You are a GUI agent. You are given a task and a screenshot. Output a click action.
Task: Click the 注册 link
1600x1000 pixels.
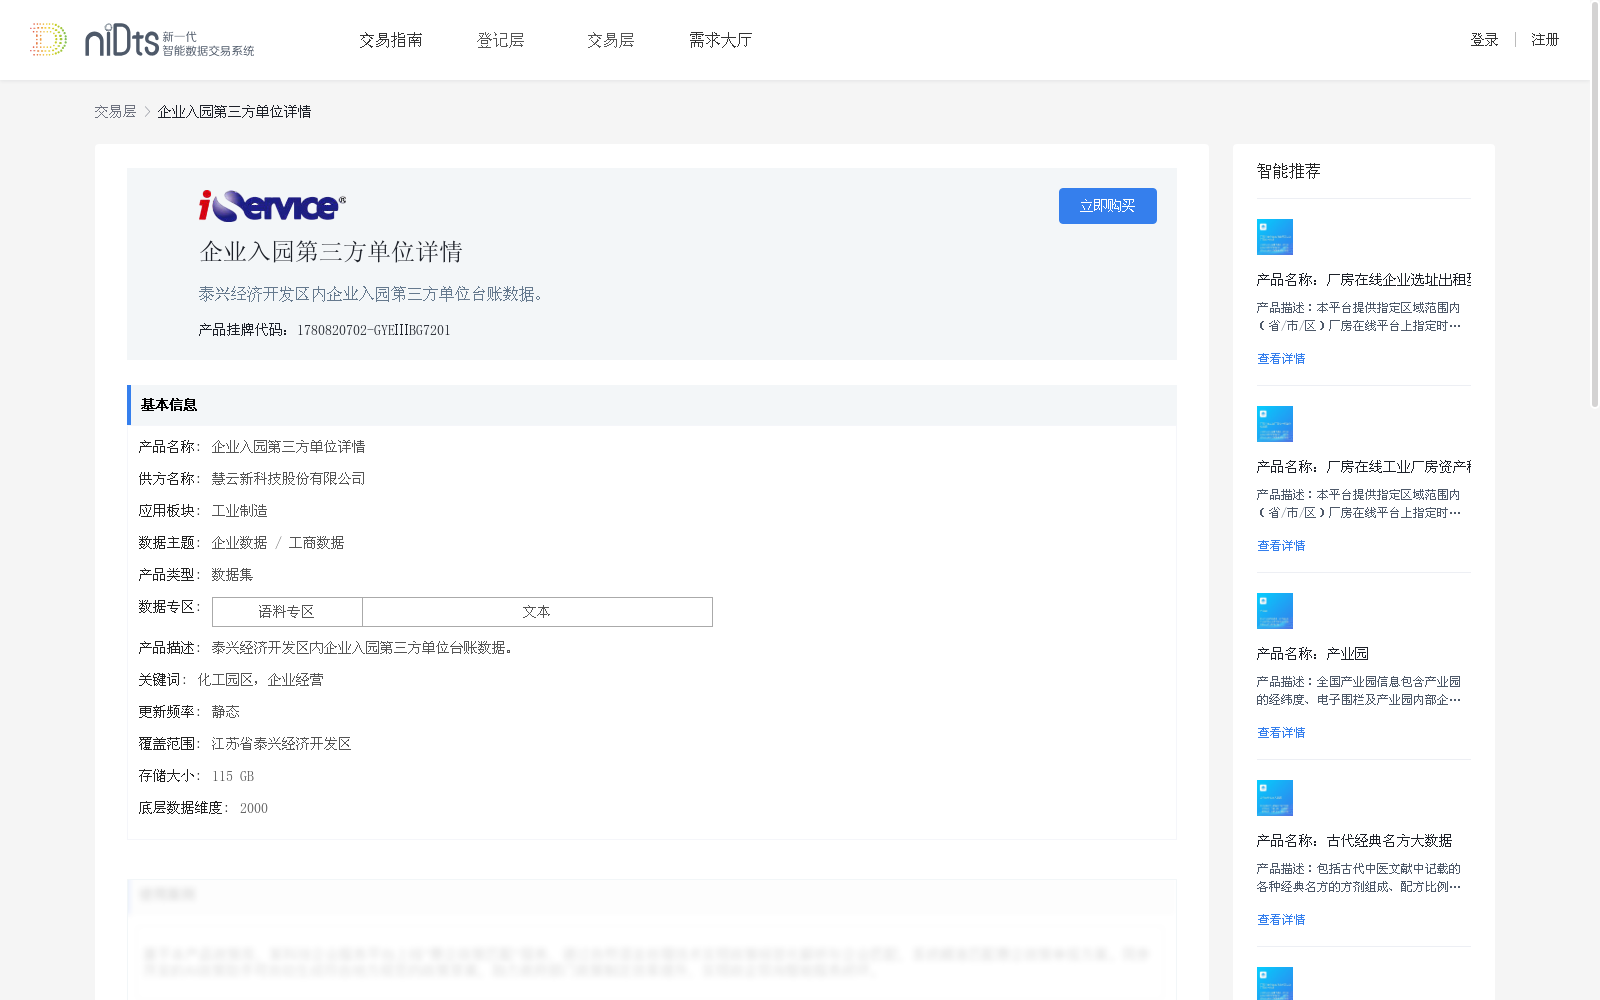1545,40
